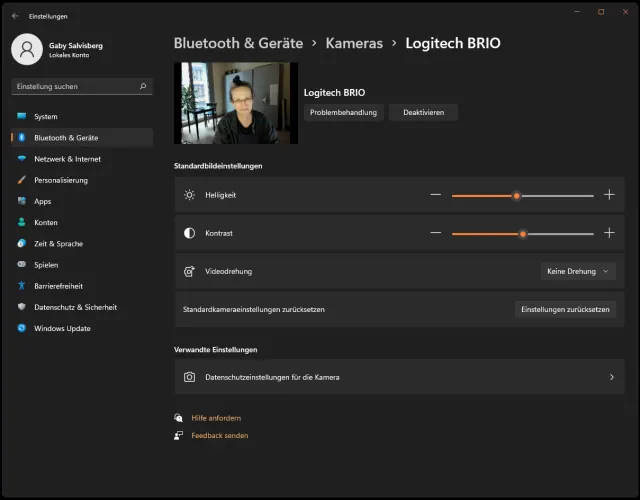Click the Deaktivieren camera button
Image resolution: width=640 pixels, height=500 pixels.
[423, 113]
